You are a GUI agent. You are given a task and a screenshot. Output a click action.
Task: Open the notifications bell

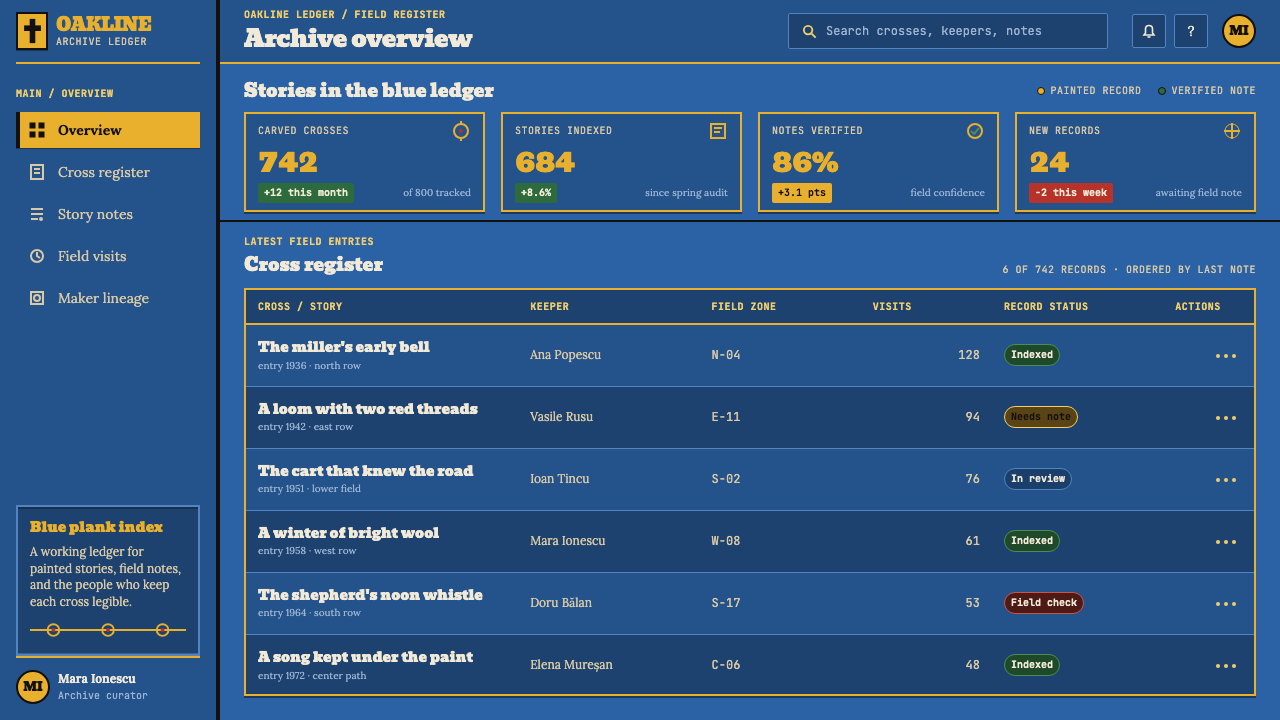(x=1149, y=31)
